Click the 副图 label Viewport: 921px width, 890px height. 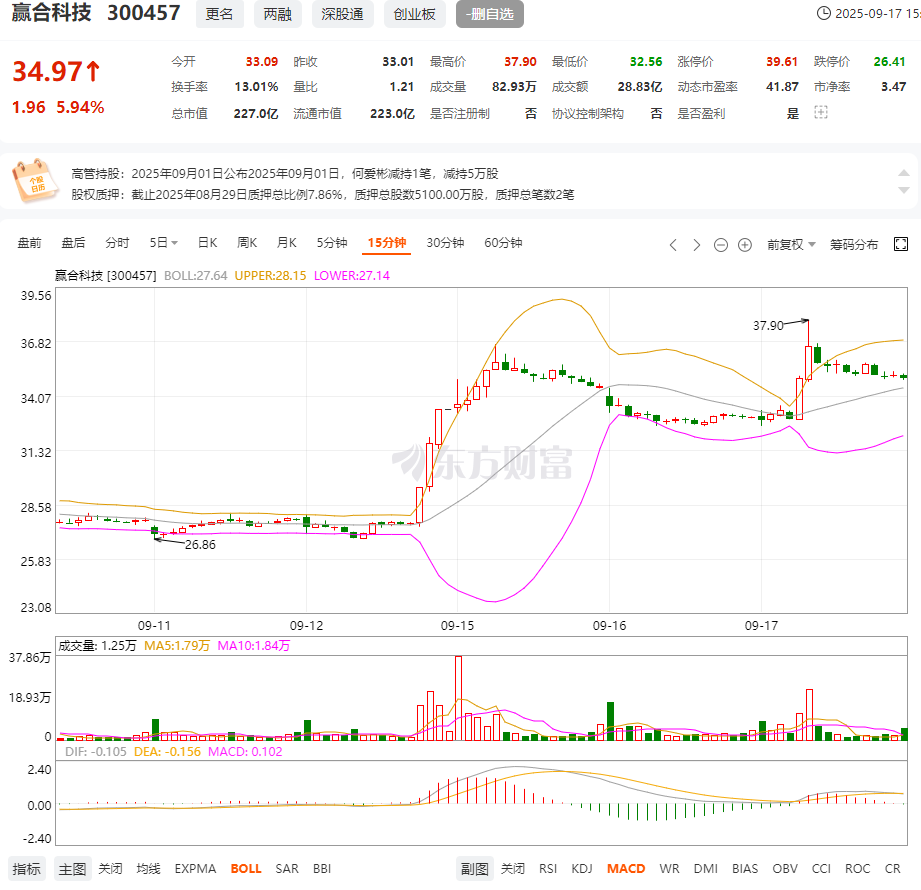tap(475, 869)
